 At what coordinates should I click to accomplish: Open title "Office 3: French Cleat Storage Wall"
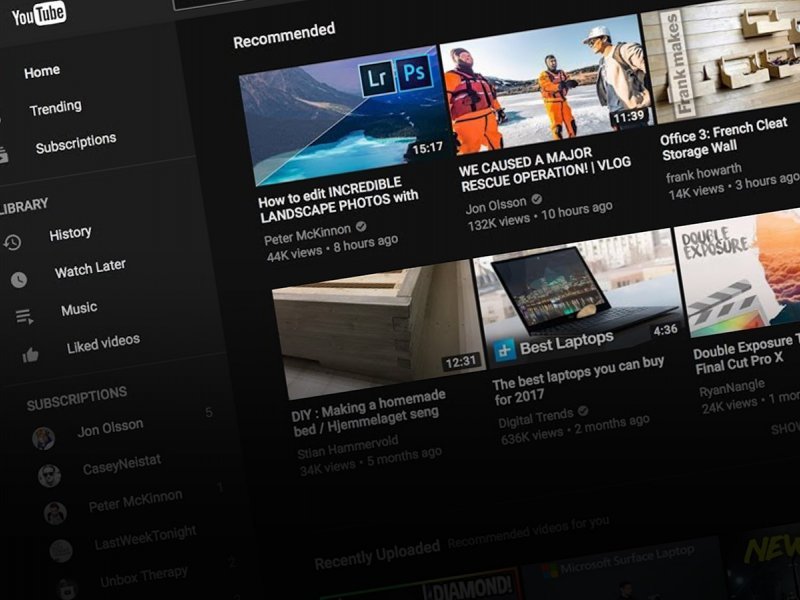pyautogui.click(x=723, y=138)
